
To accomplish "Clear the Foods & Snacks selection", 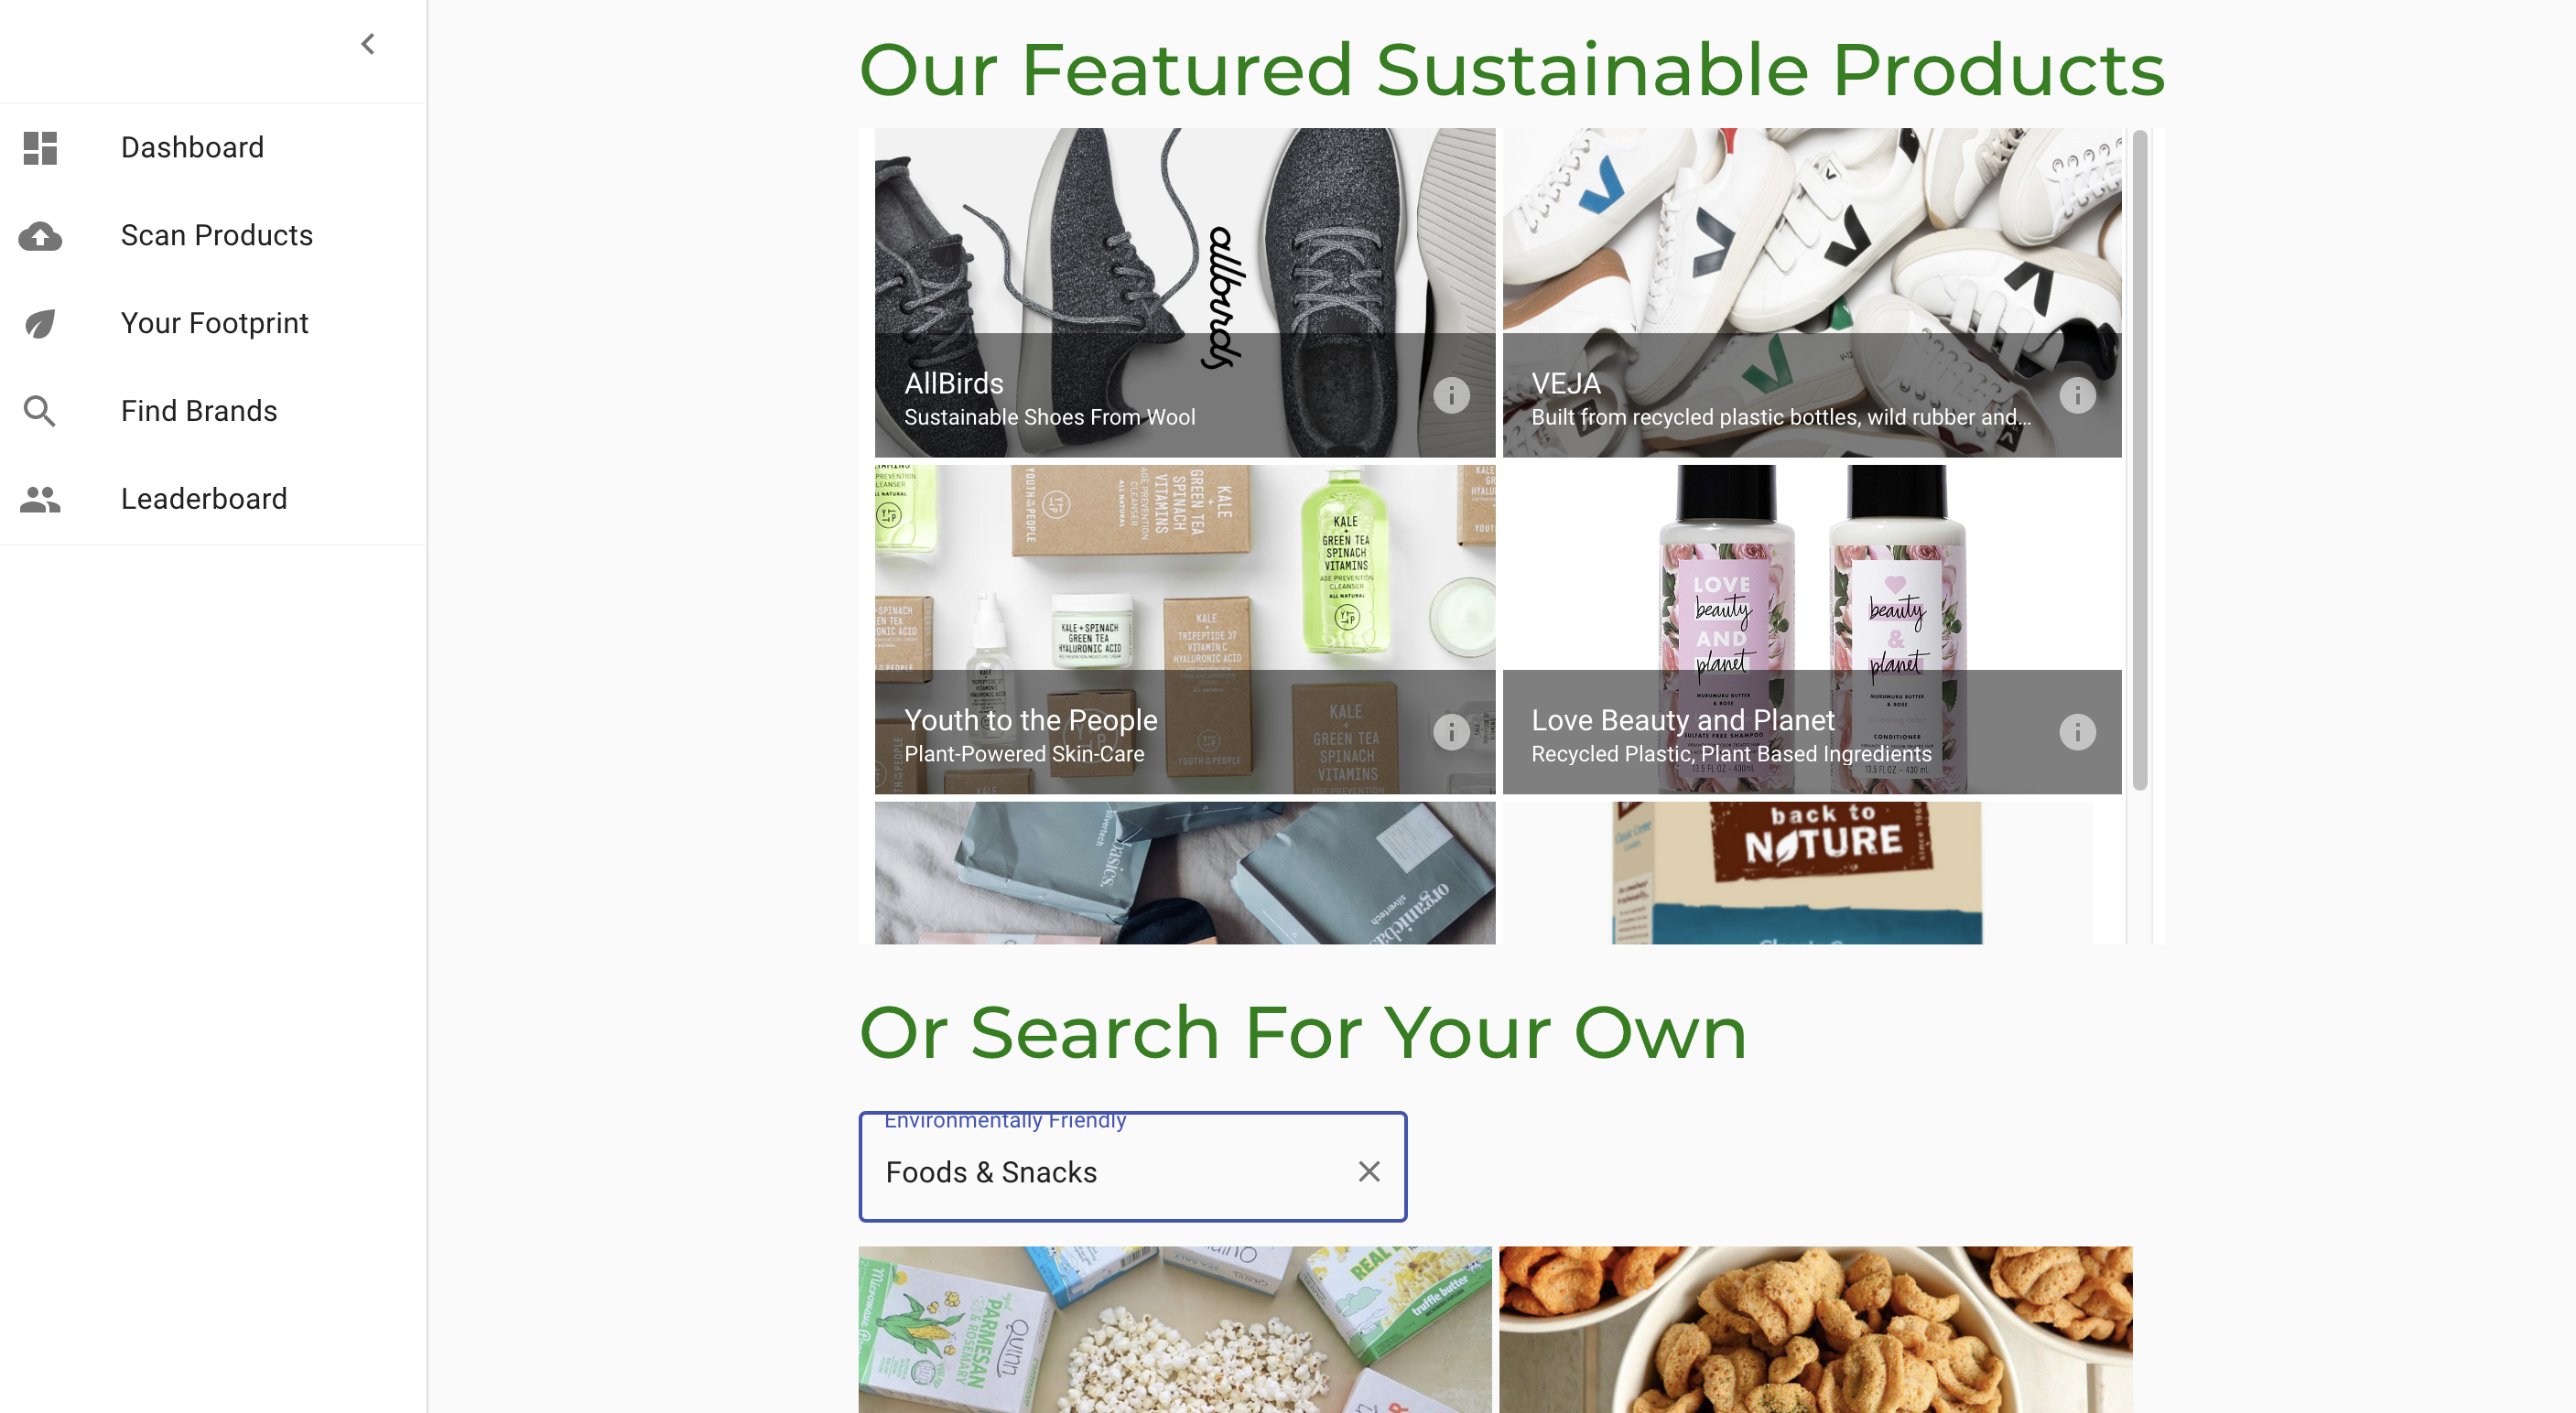I will 1369,1171.
